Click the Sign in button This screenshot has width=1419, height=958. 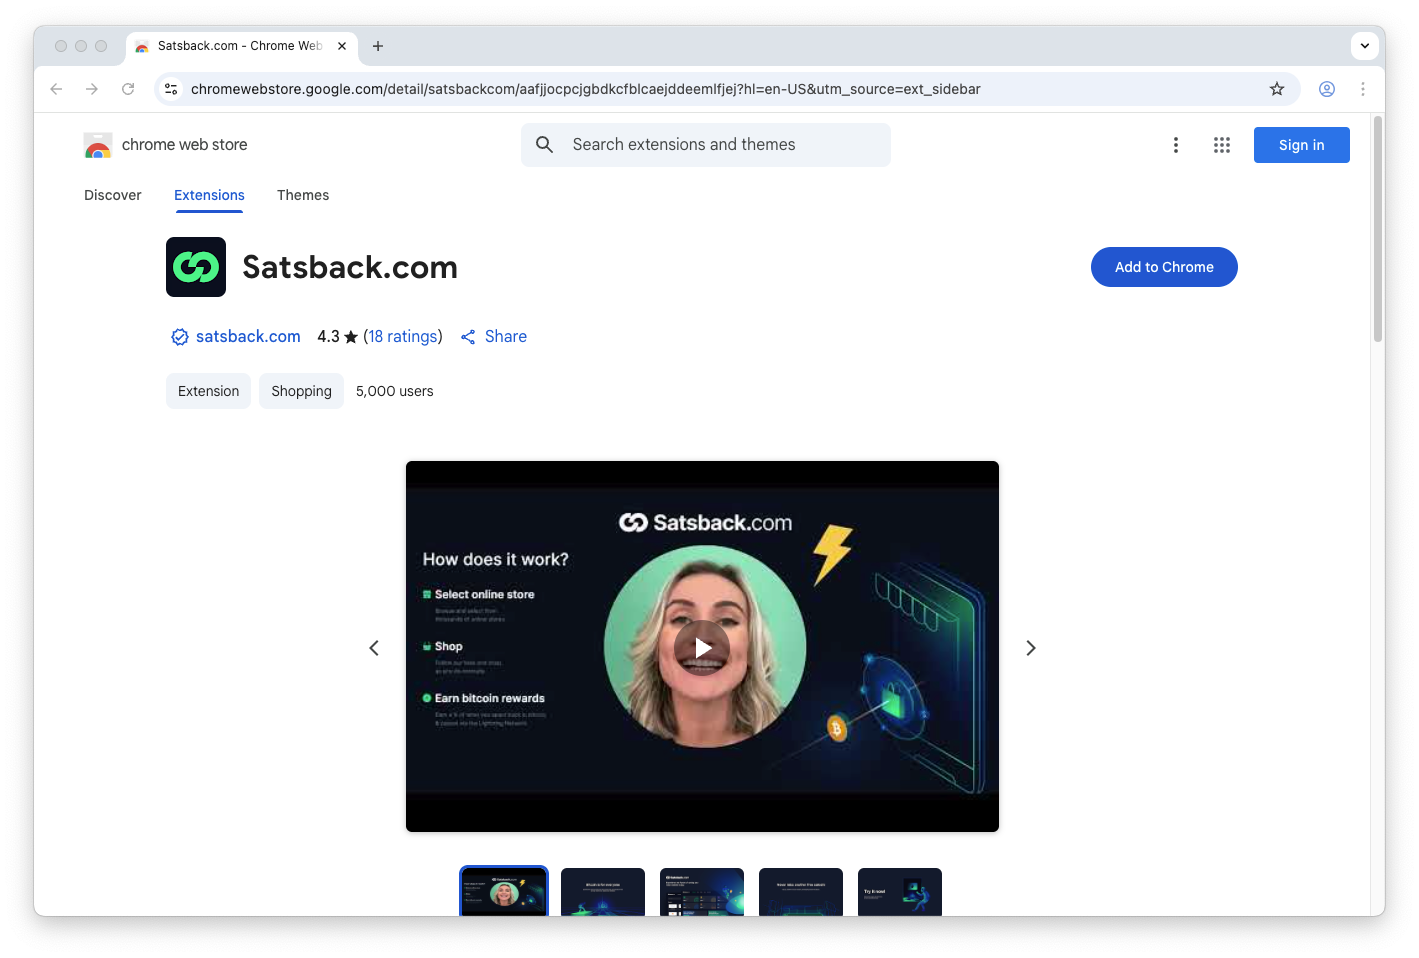[1302, 145]
